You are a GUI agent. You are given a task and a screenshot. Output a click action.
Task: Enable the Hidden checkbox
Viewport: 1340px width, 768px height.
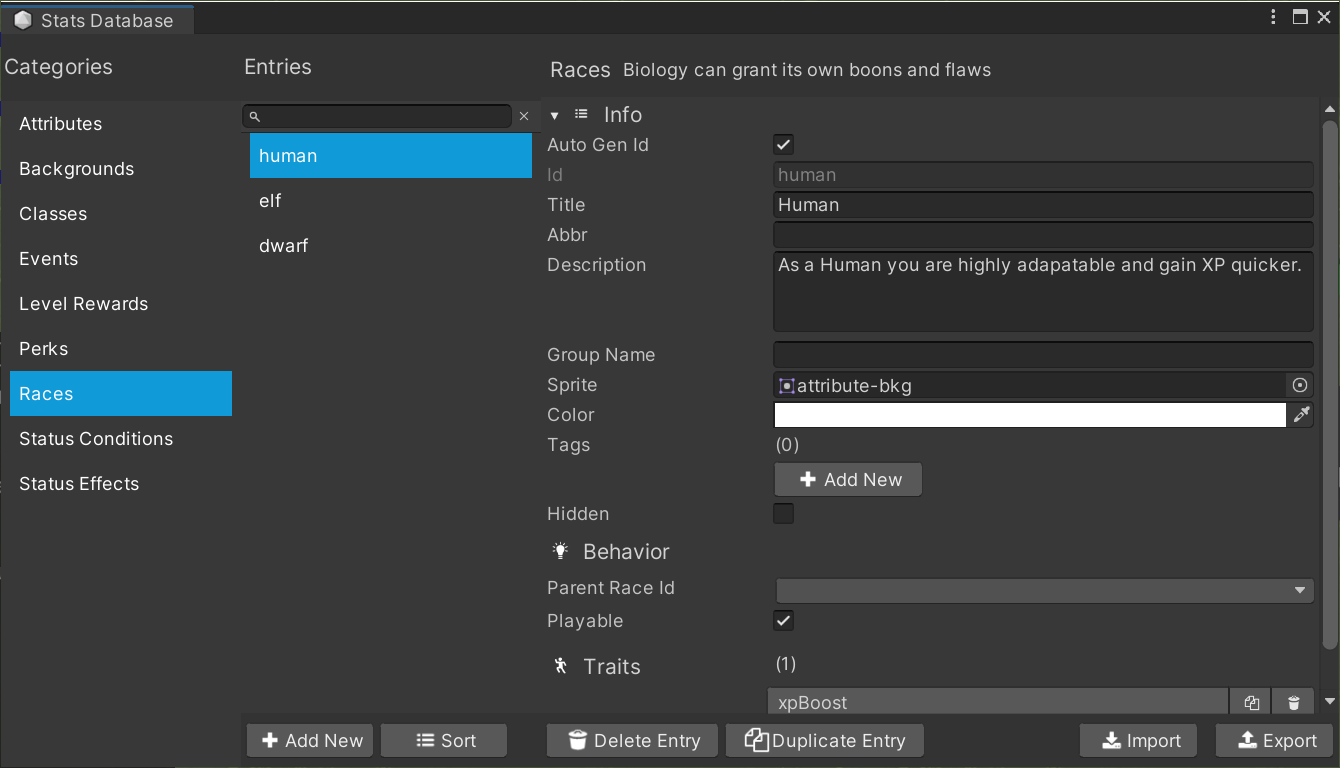(x=784, y=514)
